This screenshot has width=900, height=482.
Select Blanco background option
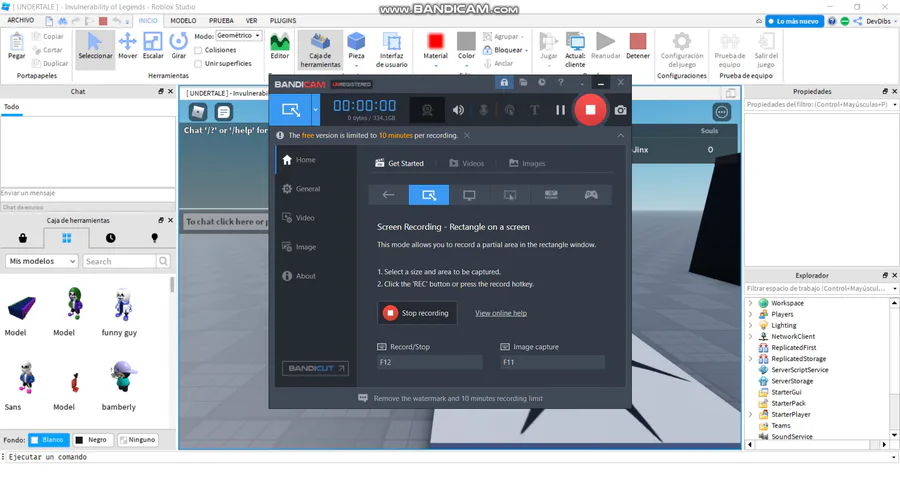point(48,440)
